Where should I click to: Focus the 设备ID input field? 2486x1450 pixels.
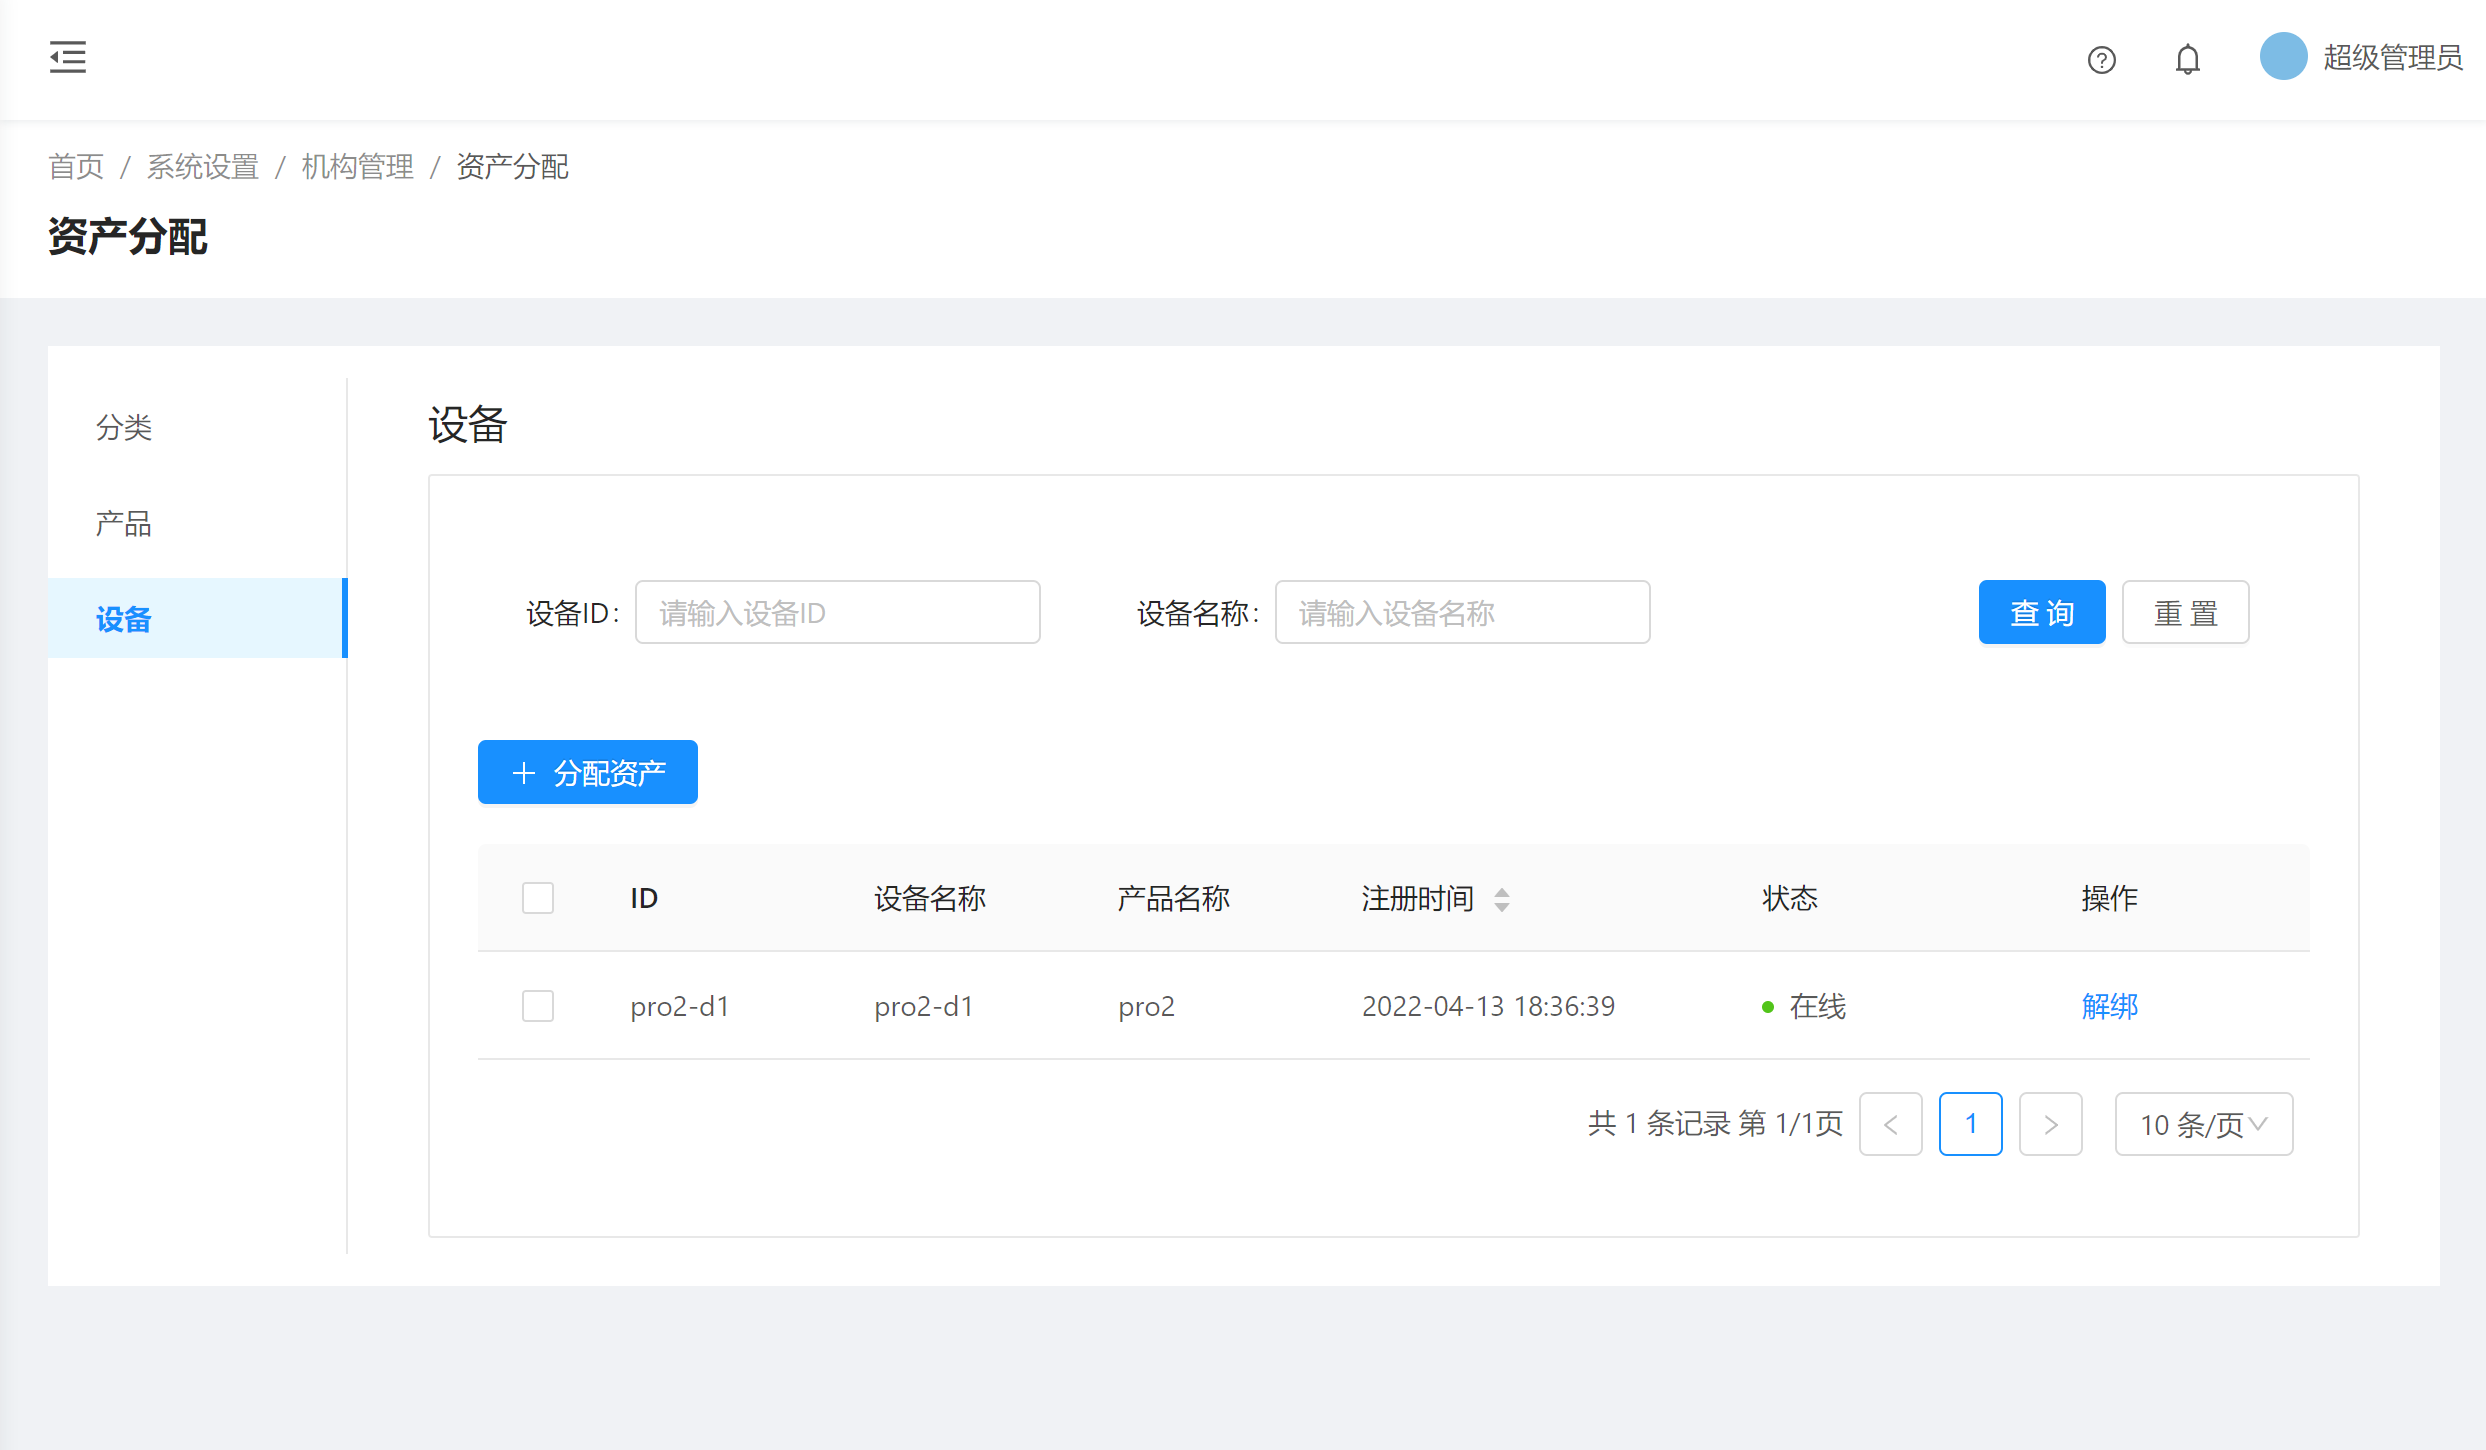tap(838, 612)
